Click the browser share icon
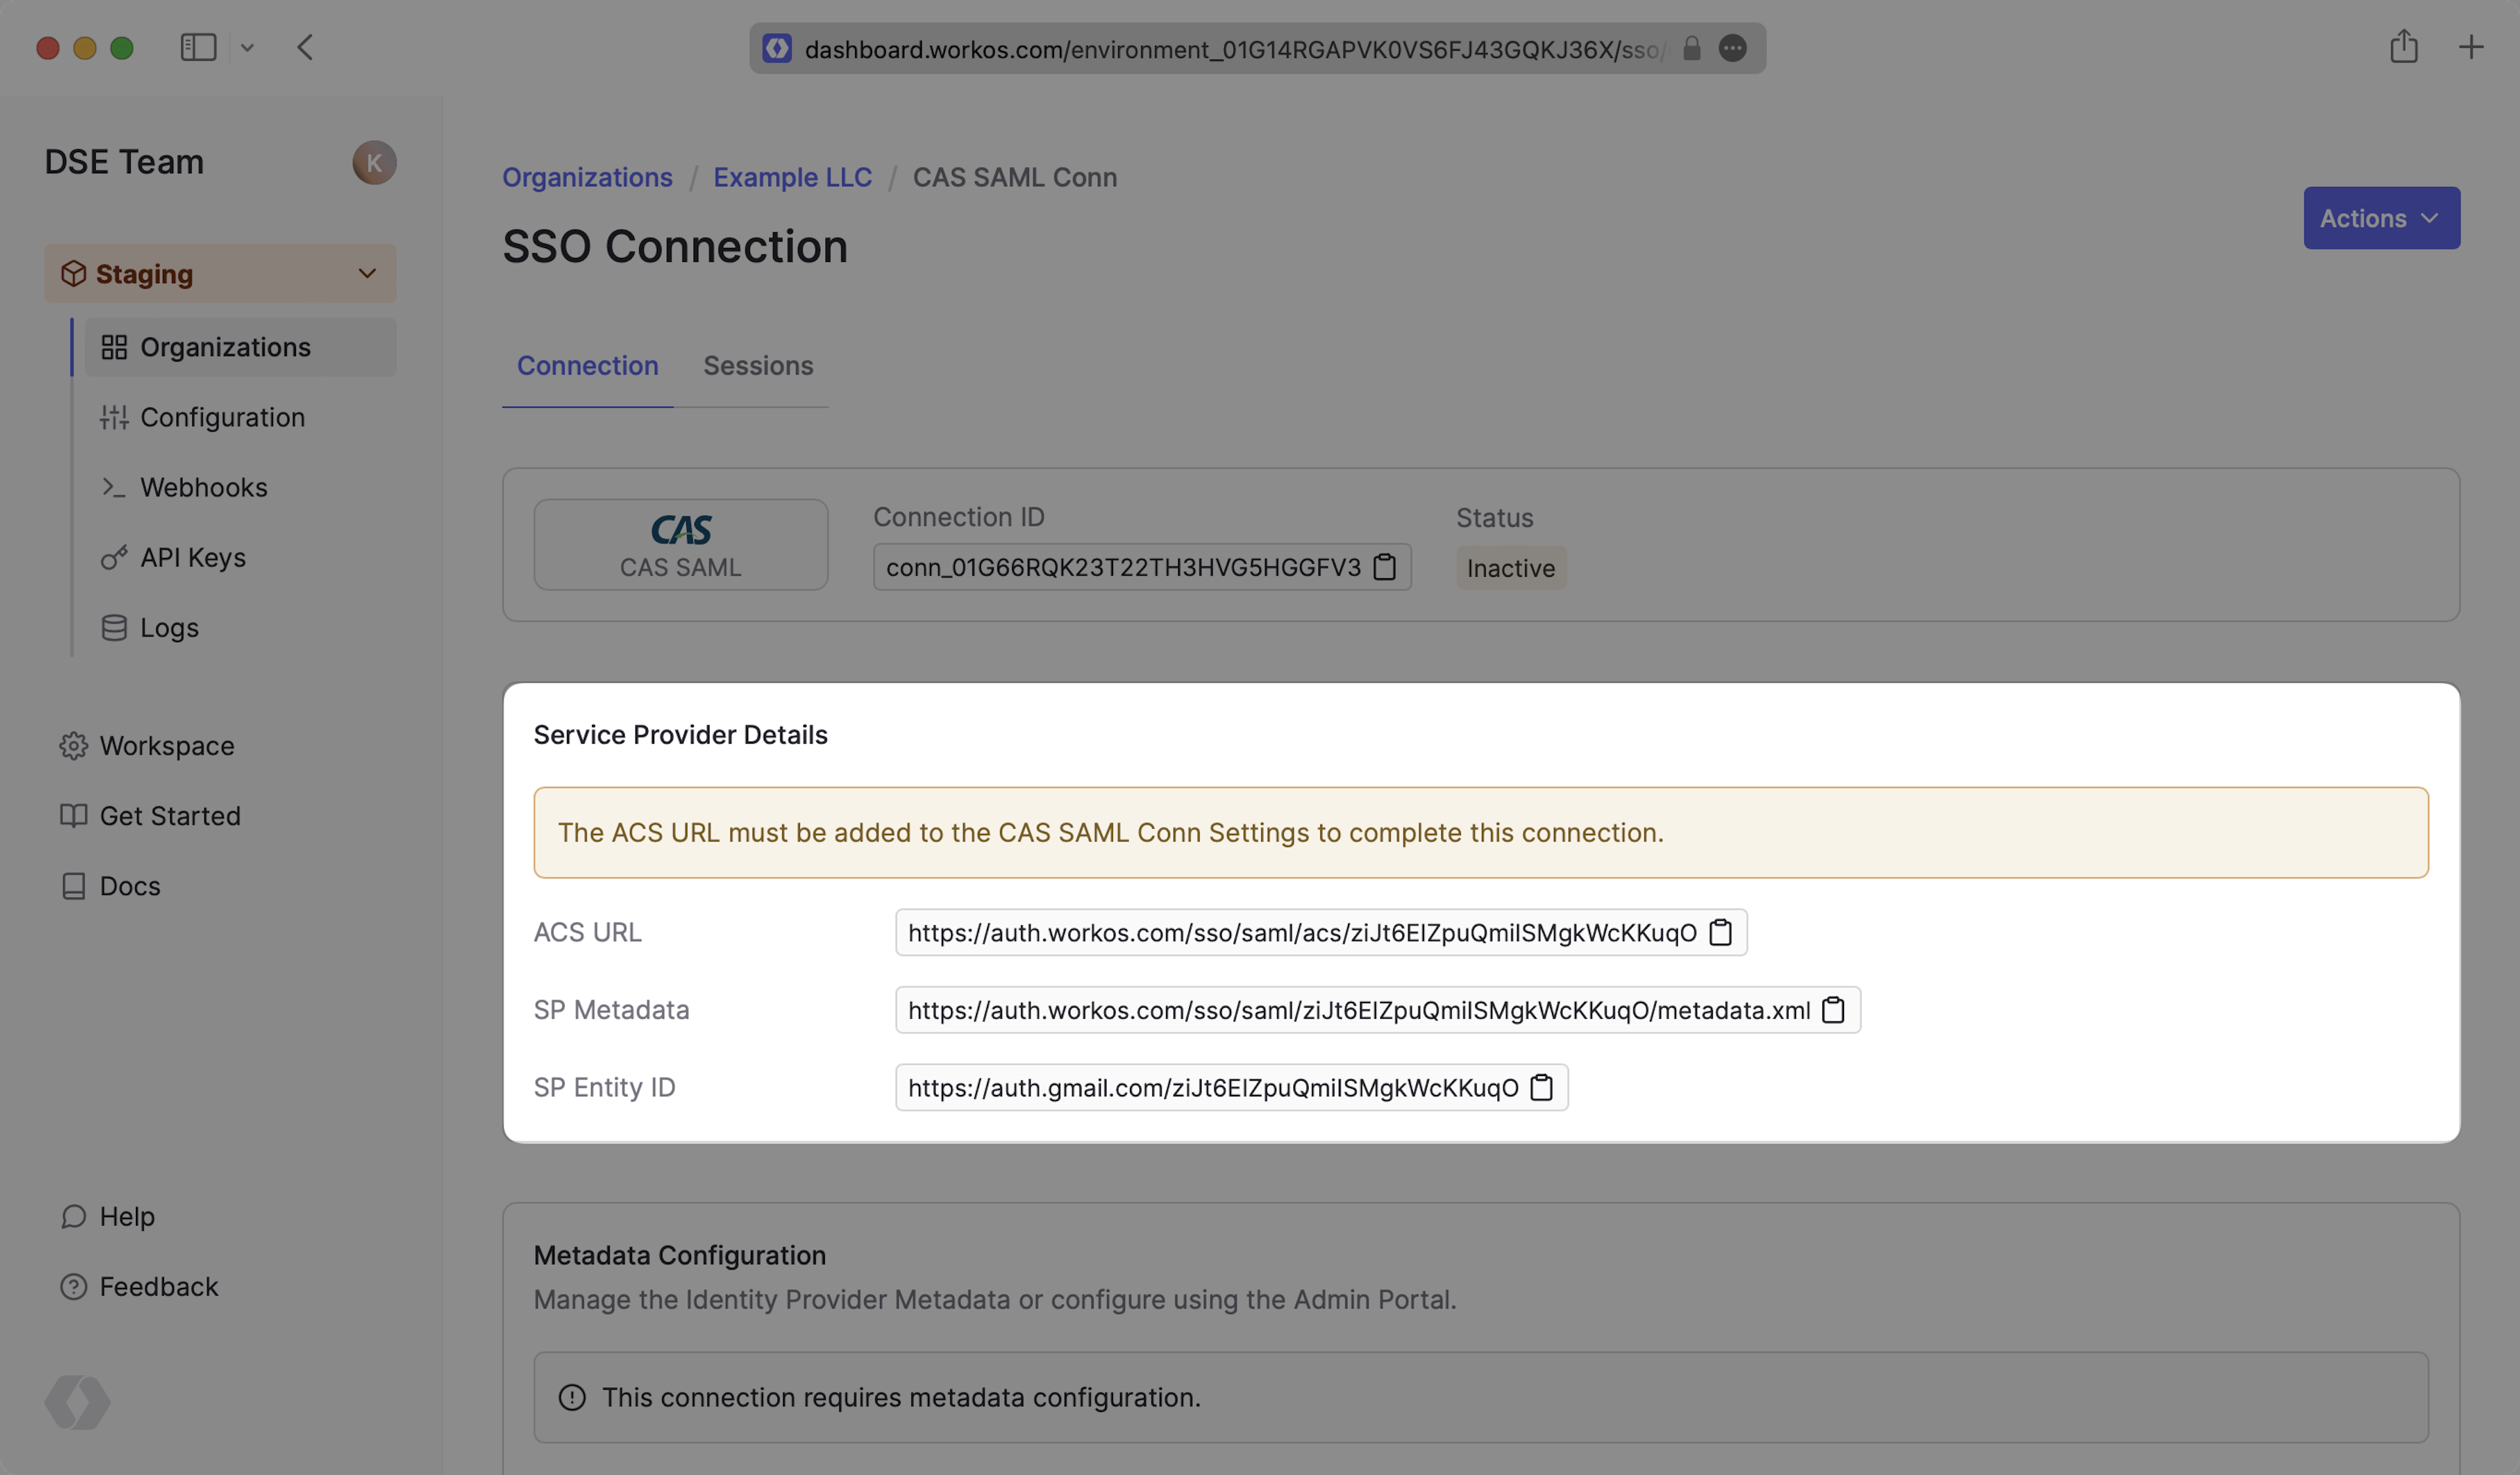This screenshot has height=1475, width=2520. click(x=2403, y=47)
